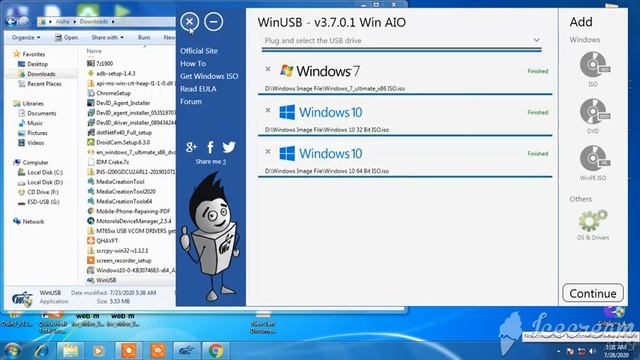Select the Windows 7 ISO entry
640x360 pixels.
click(405, 77)
